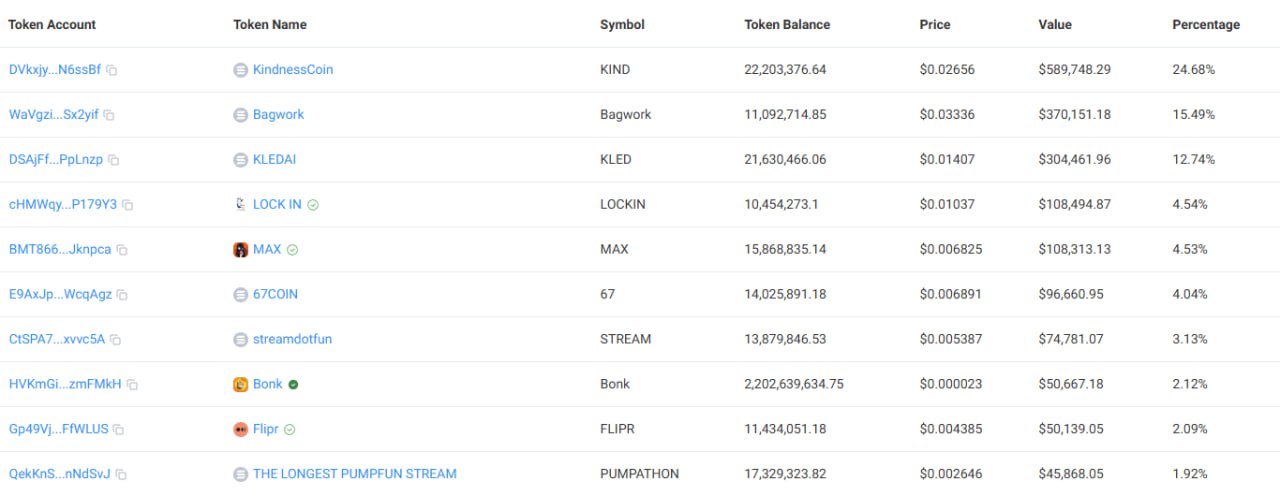Open the 67COIN token page
1280x496 pixels.
(x=275, y=295)
